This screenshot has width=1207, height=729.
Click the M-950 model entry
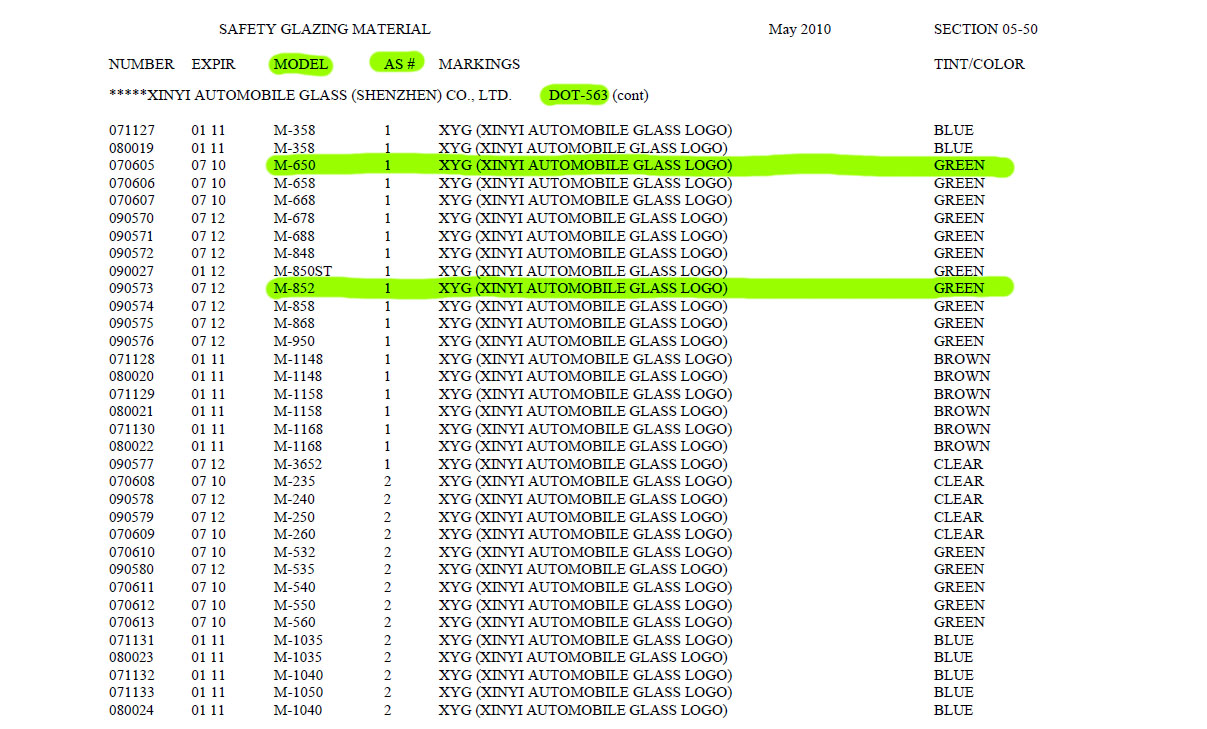pyautogui.click(x=294, y=341)
